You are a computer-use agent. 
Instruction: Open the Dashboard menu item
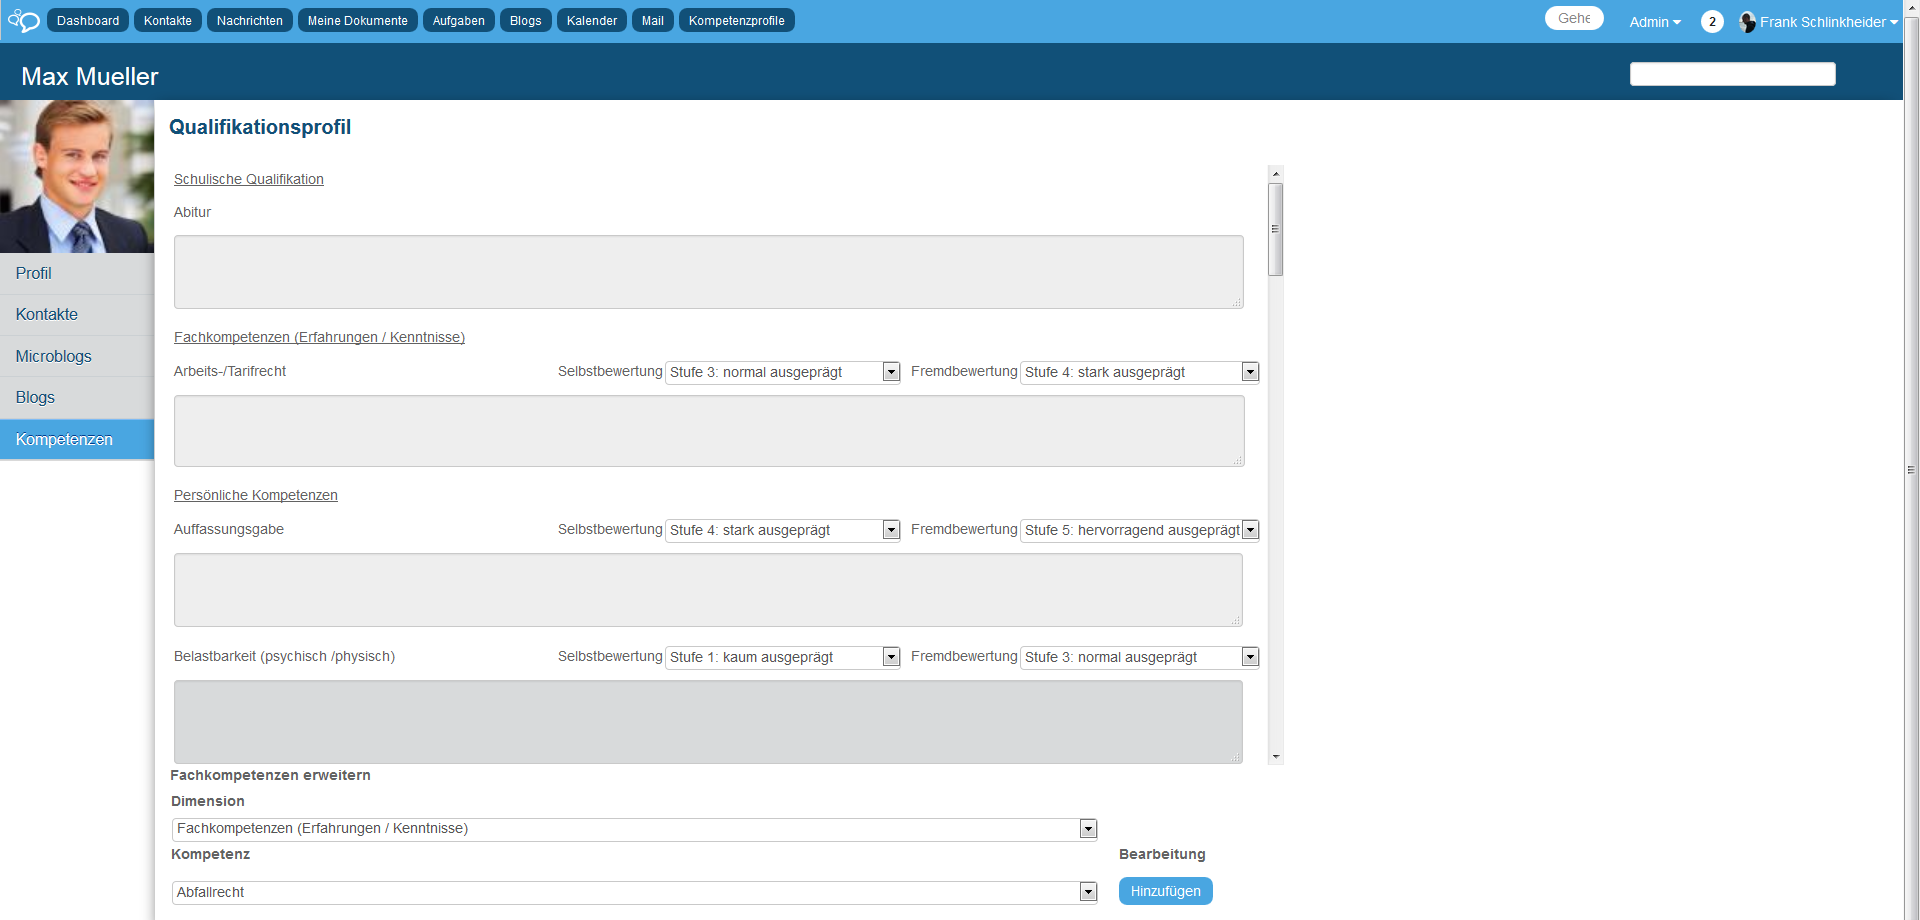88,21
